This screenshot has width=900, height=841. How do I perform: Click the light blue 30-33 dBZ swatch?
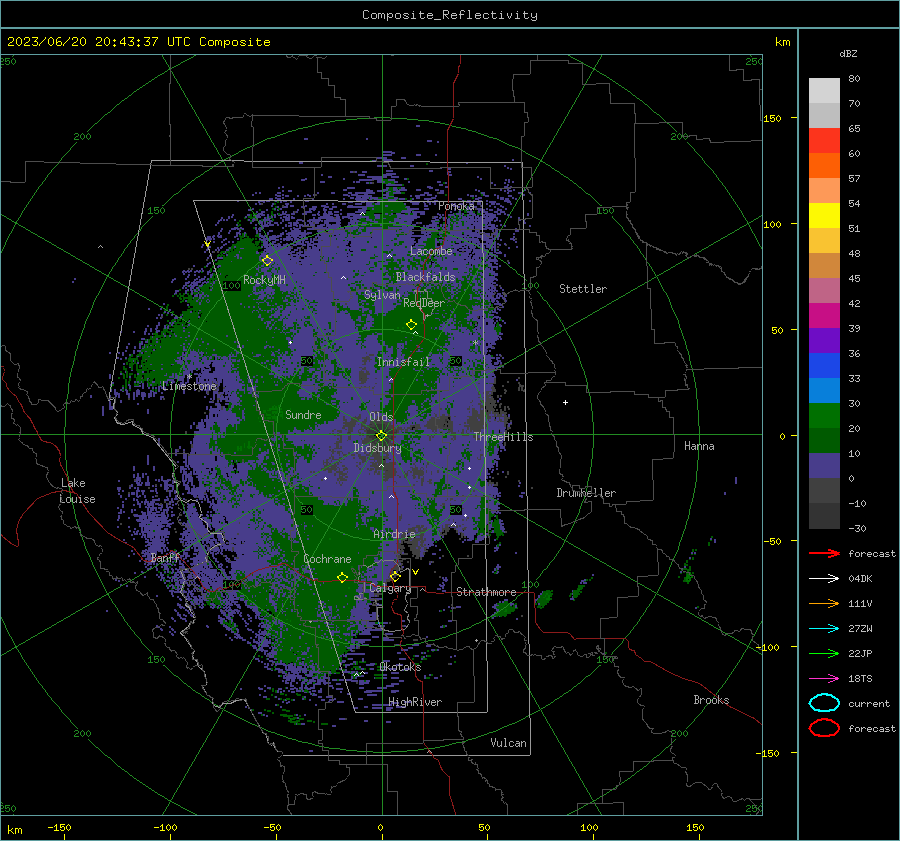point(824,390)
